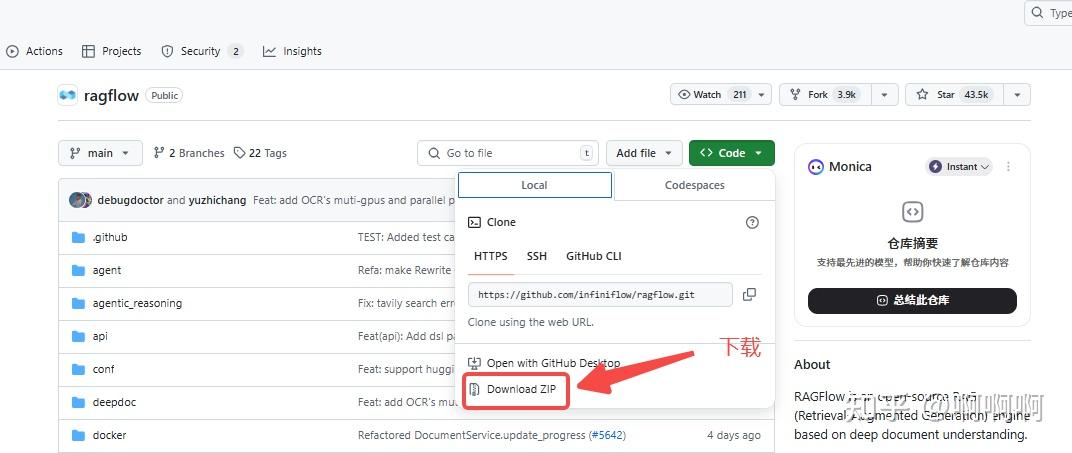Open the Actions tab
1072x453 pixels.
[34, 51]
